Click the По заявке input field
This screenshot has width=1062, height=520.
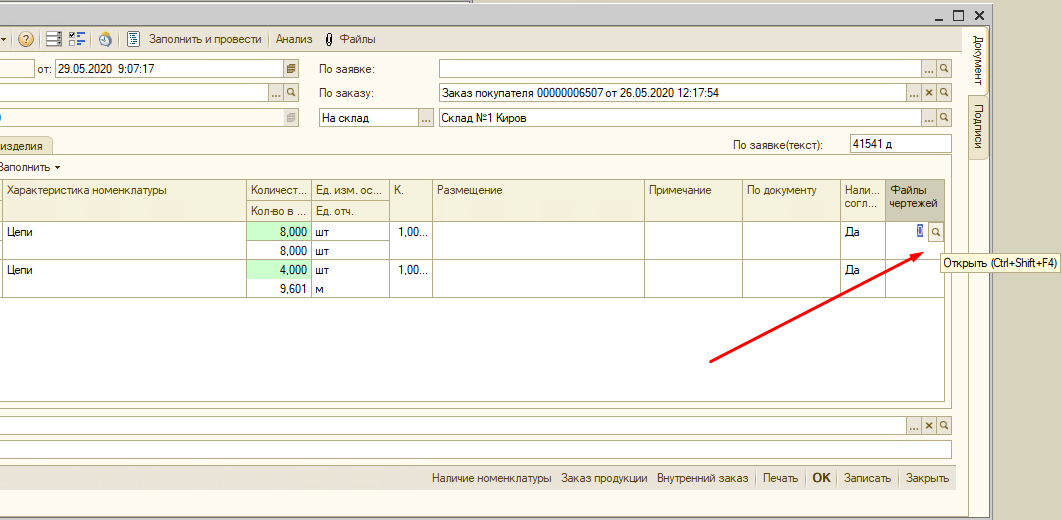tap(680, 68)
